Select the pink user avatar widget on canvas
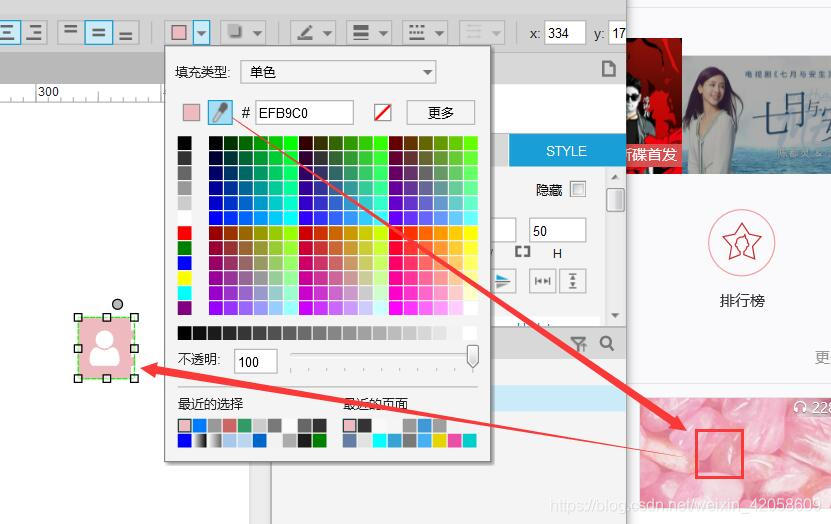 point(106,348)
